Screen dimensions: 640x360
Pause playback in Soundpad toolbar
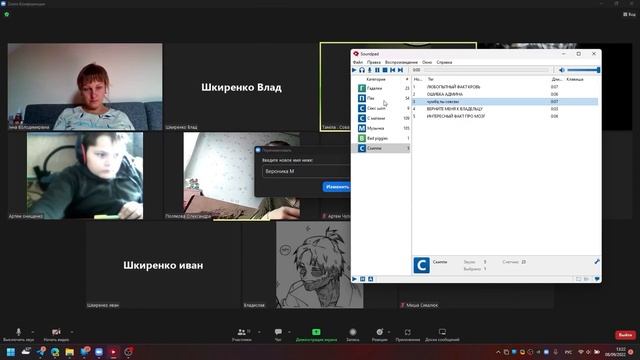click(x=378, y=70)
